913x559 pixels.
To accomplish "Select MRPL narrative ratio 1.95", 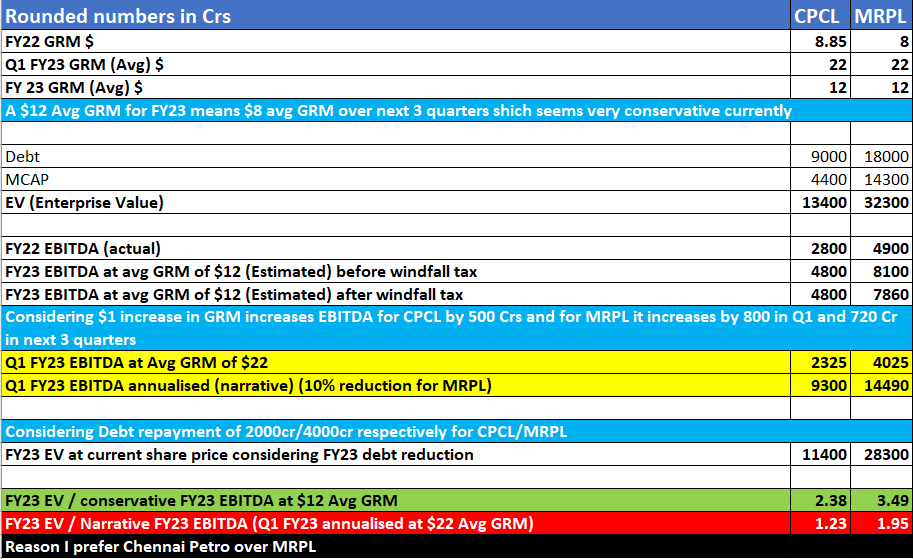I will (x=881, y=523).
